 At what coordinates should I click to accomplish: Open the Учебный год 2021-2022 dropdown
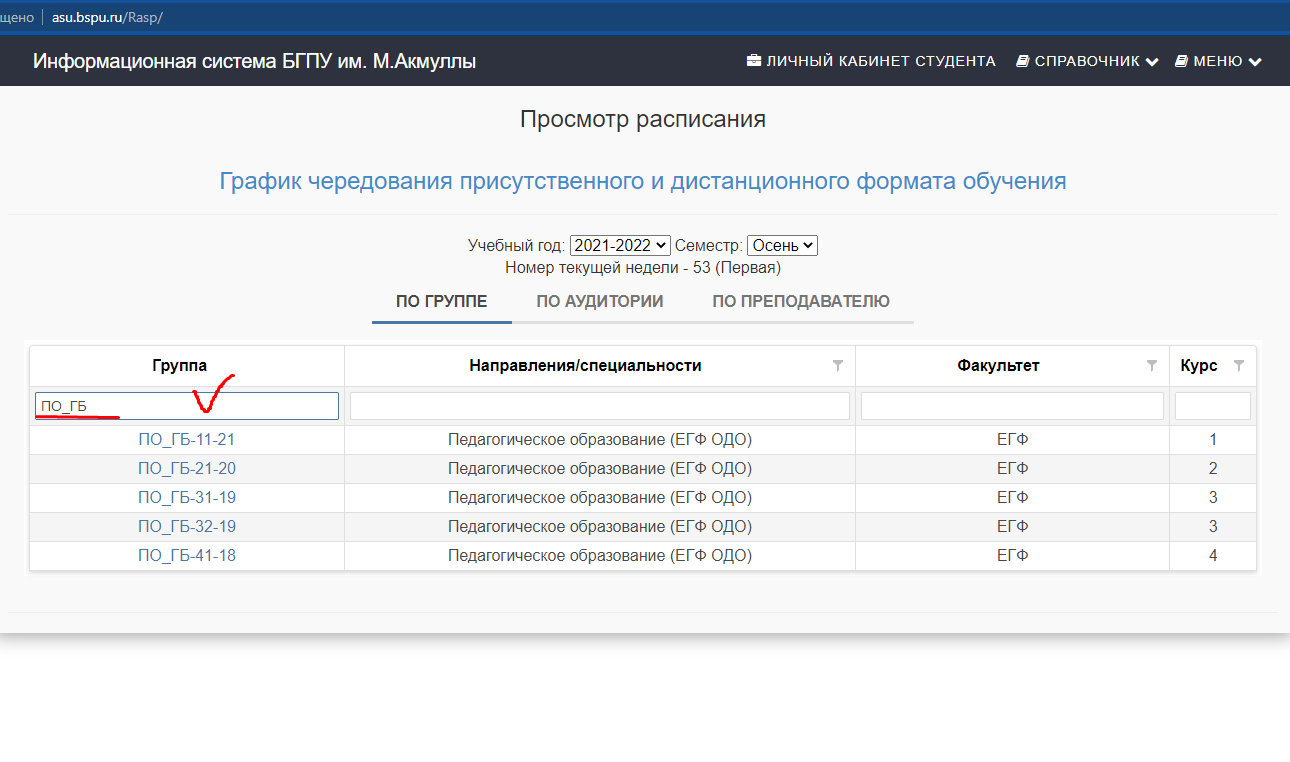(x=620, y=245)
